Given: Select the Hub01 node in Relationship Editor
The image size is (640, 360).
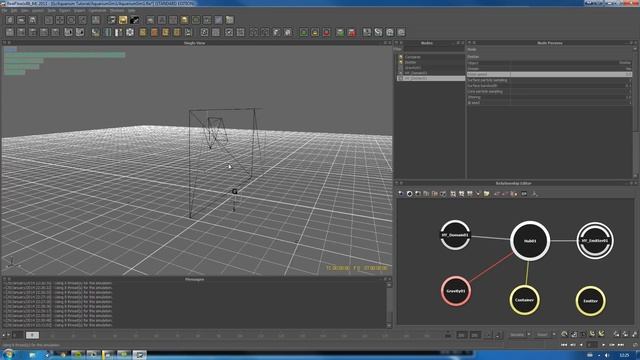Looking at the screenshot, I should click(x=530, y=241).
